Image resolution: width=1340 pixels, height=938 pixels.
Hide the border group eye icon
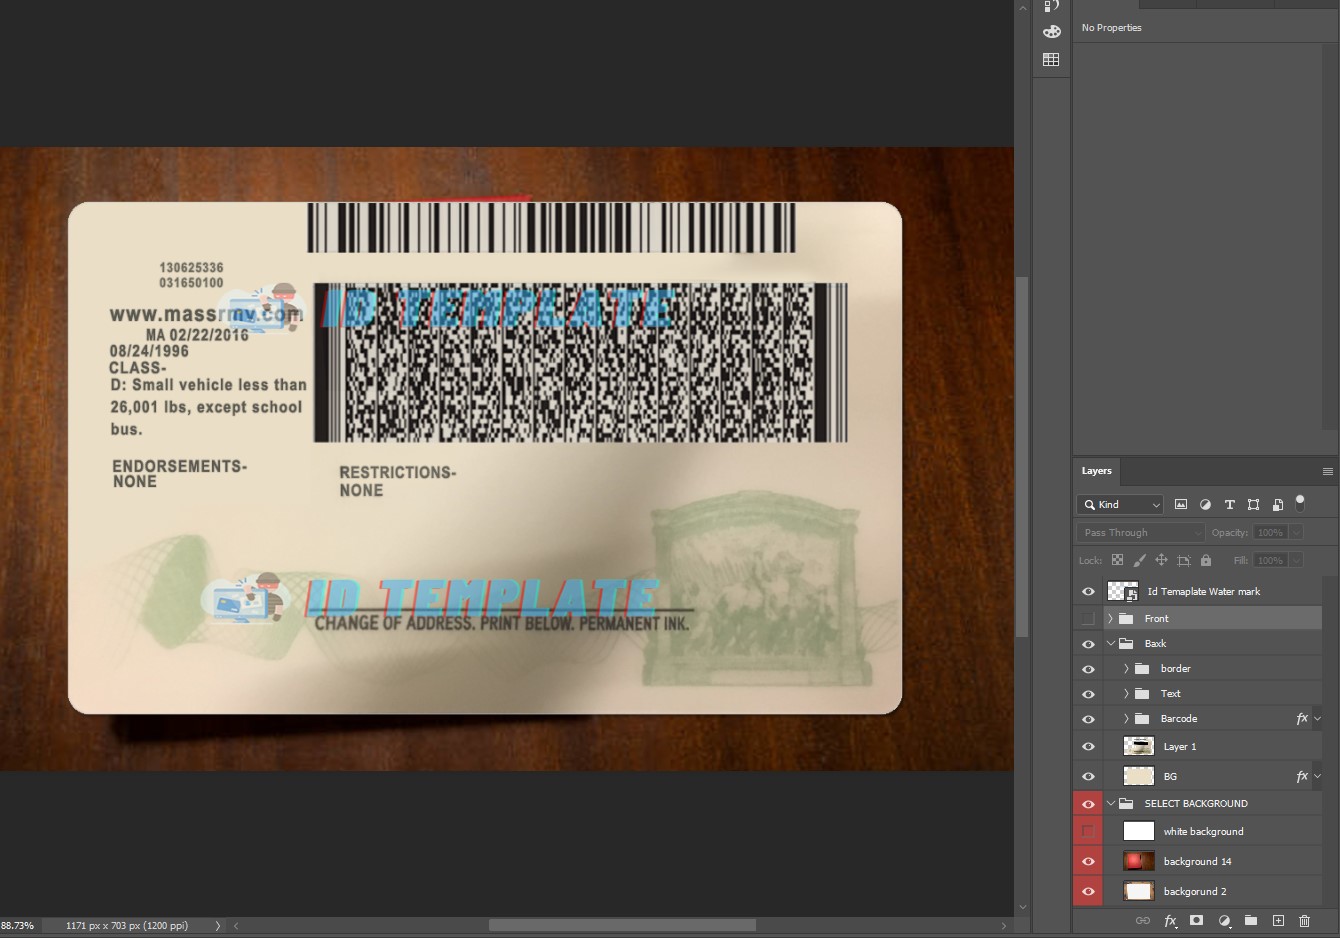coord(1088,669)
